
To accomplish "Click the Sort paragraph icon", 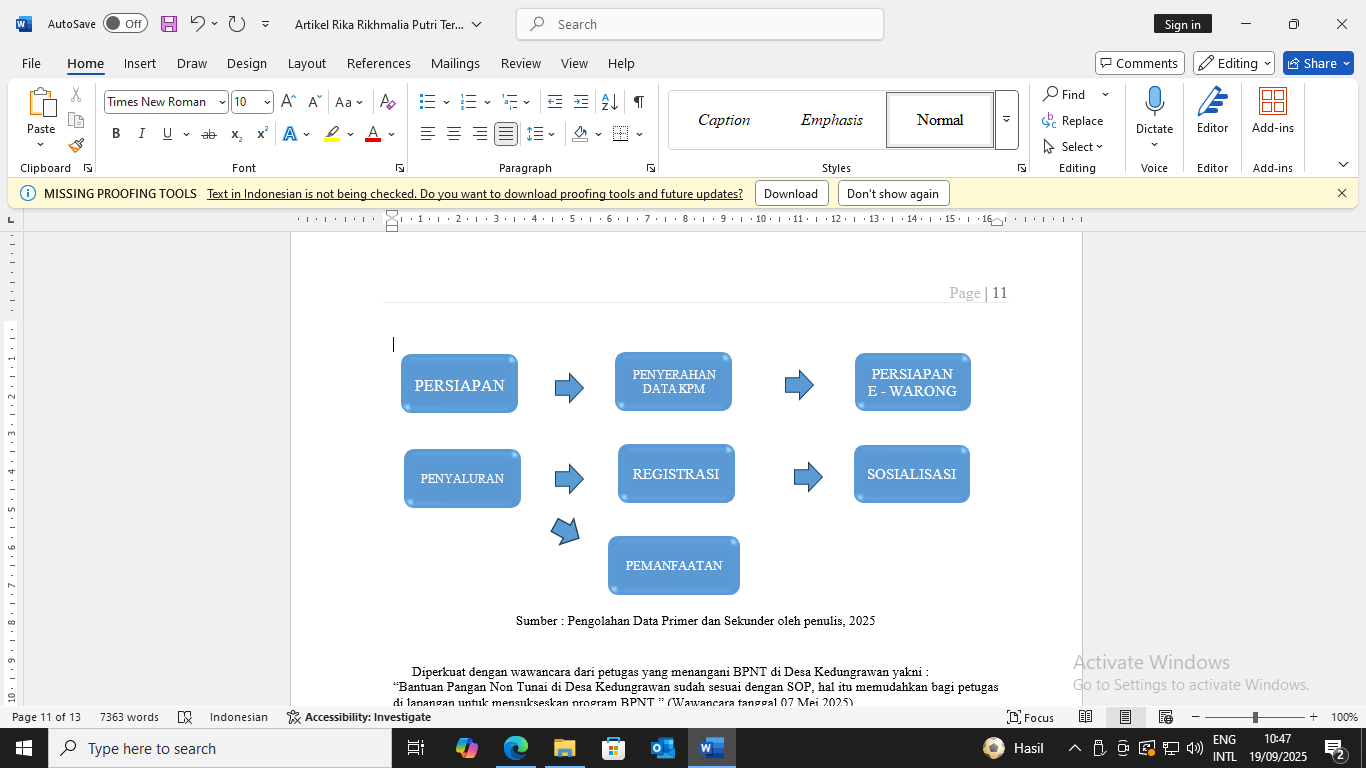I will click(609, 102).
